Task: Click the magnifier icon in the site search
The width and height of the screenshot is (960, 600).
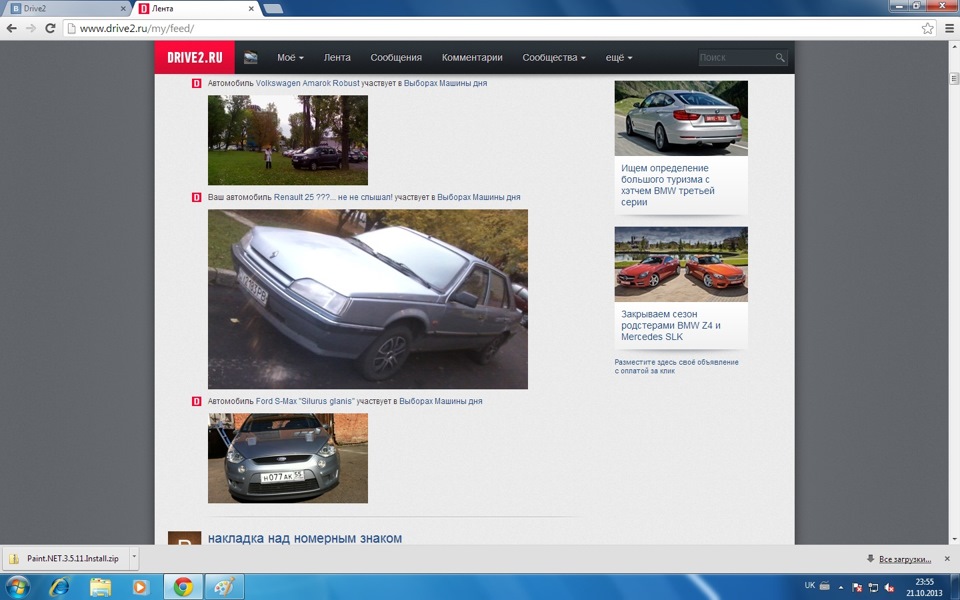Action: [x=779, y=58]
